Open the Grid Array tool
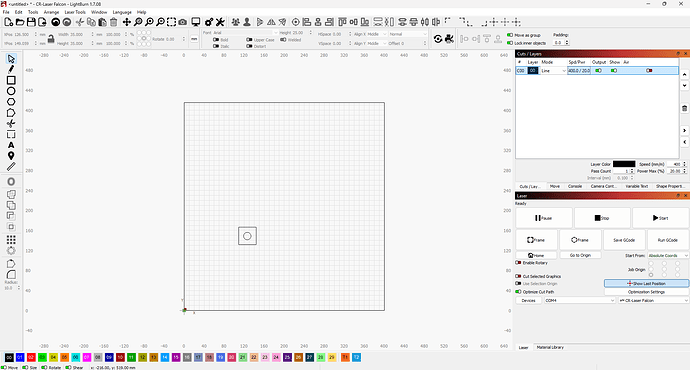This screenshot has width=690, height=370. [11, 240]
